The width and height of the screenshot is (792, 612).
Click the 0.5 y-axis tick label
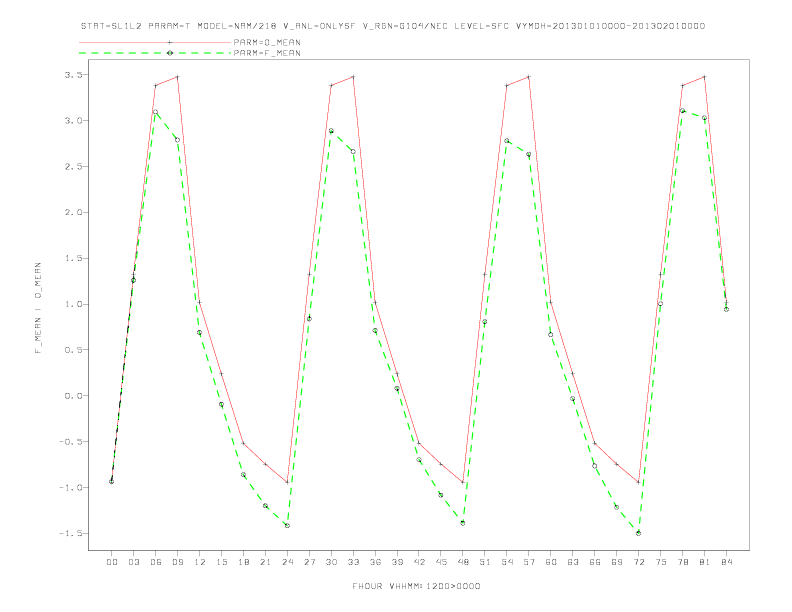[73, 350]
